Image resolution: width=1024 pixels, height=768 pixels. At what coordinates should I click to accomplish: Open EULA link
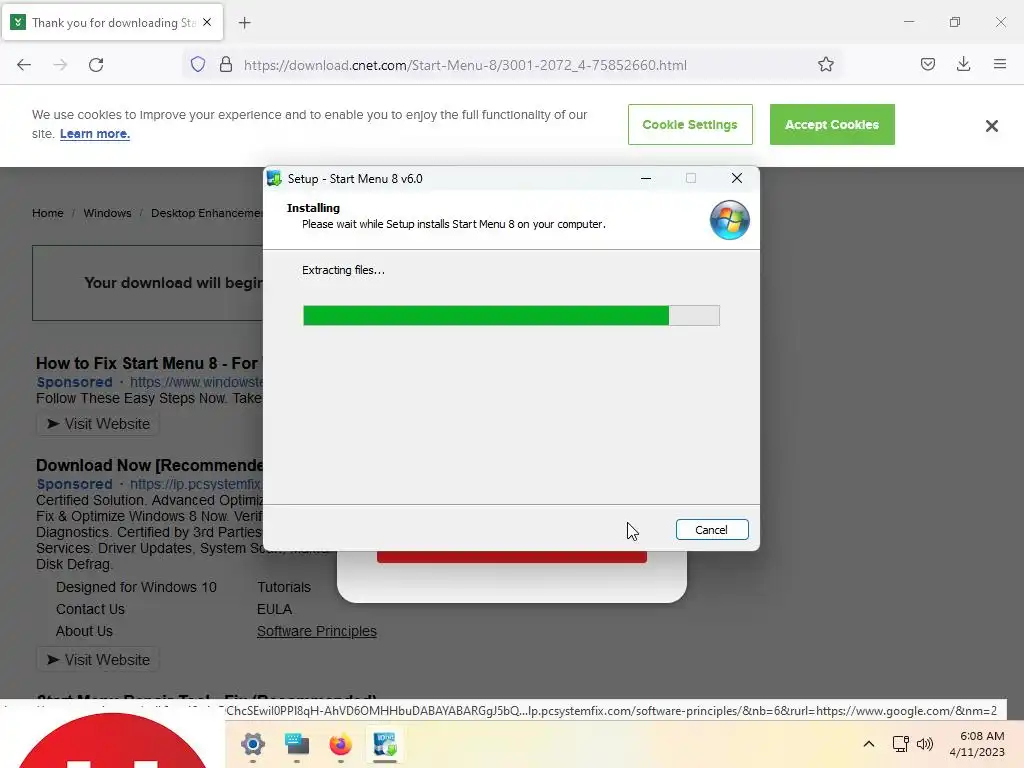[274, 609]
